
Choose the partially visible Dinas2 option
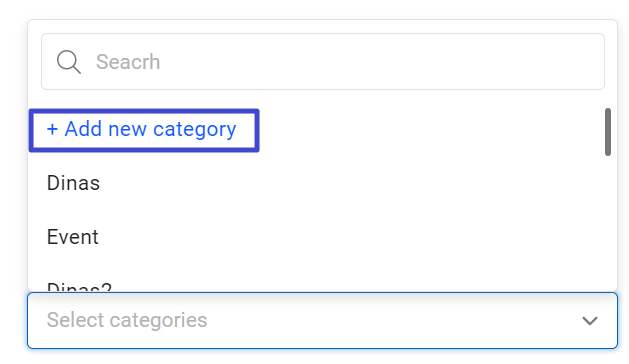tap(79, 287)
